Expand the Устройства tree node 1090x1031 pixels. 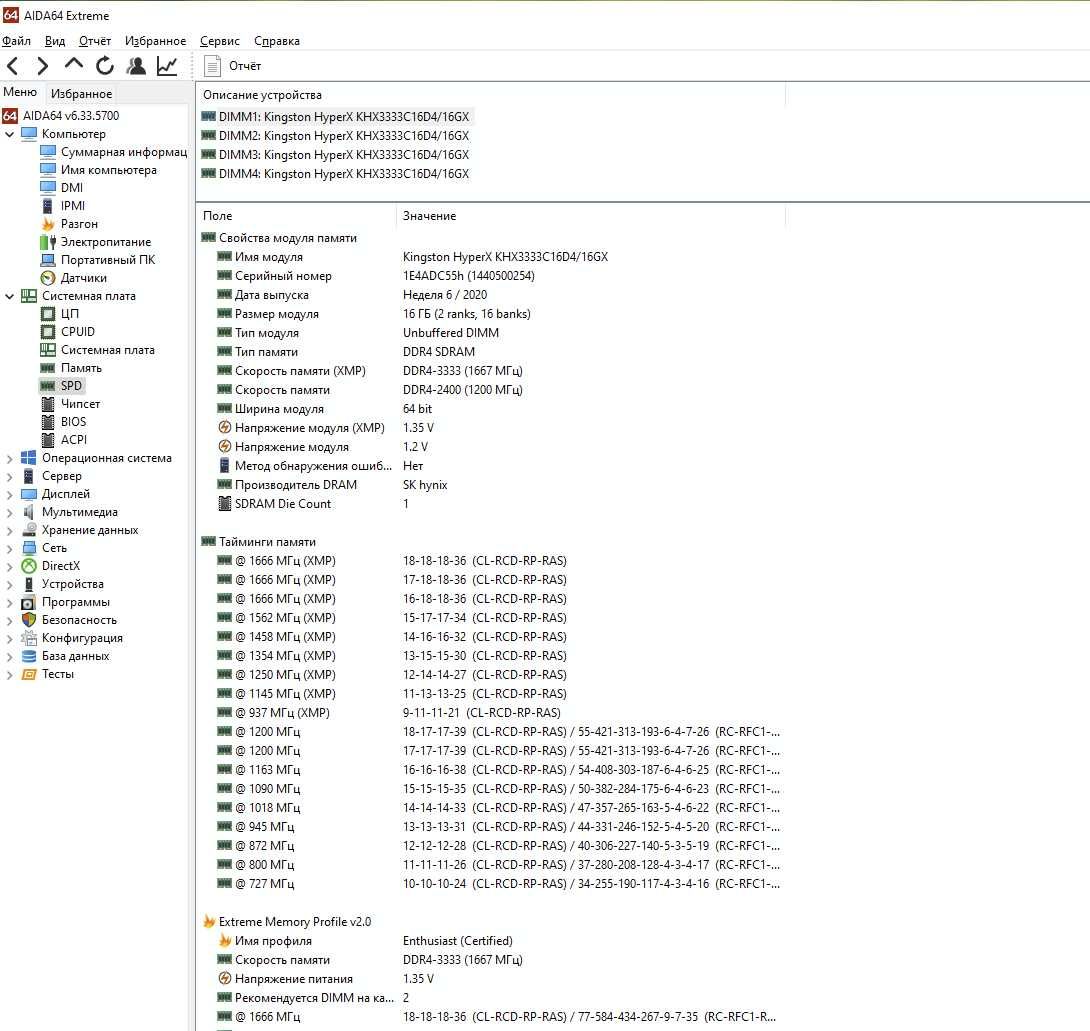10,585
